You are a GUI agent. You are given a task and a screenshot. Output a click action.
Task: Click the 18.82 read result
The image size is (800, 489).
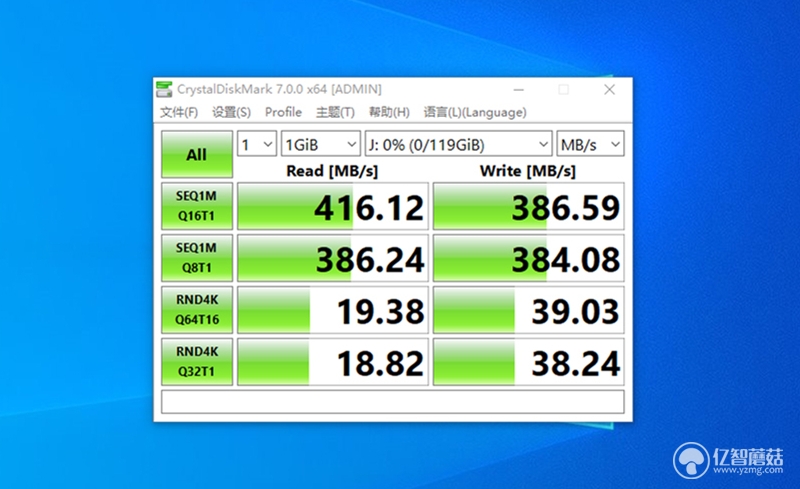[333, 362]
